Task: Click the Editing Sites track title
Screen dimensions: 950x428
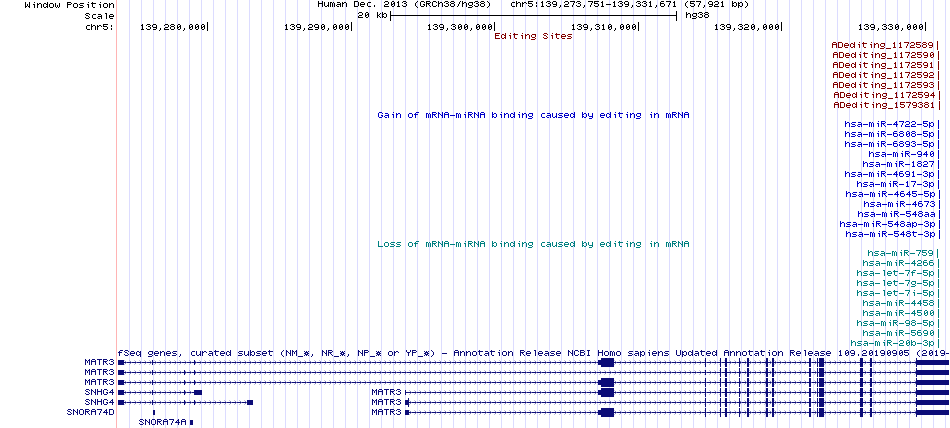Action: point(533,36)
